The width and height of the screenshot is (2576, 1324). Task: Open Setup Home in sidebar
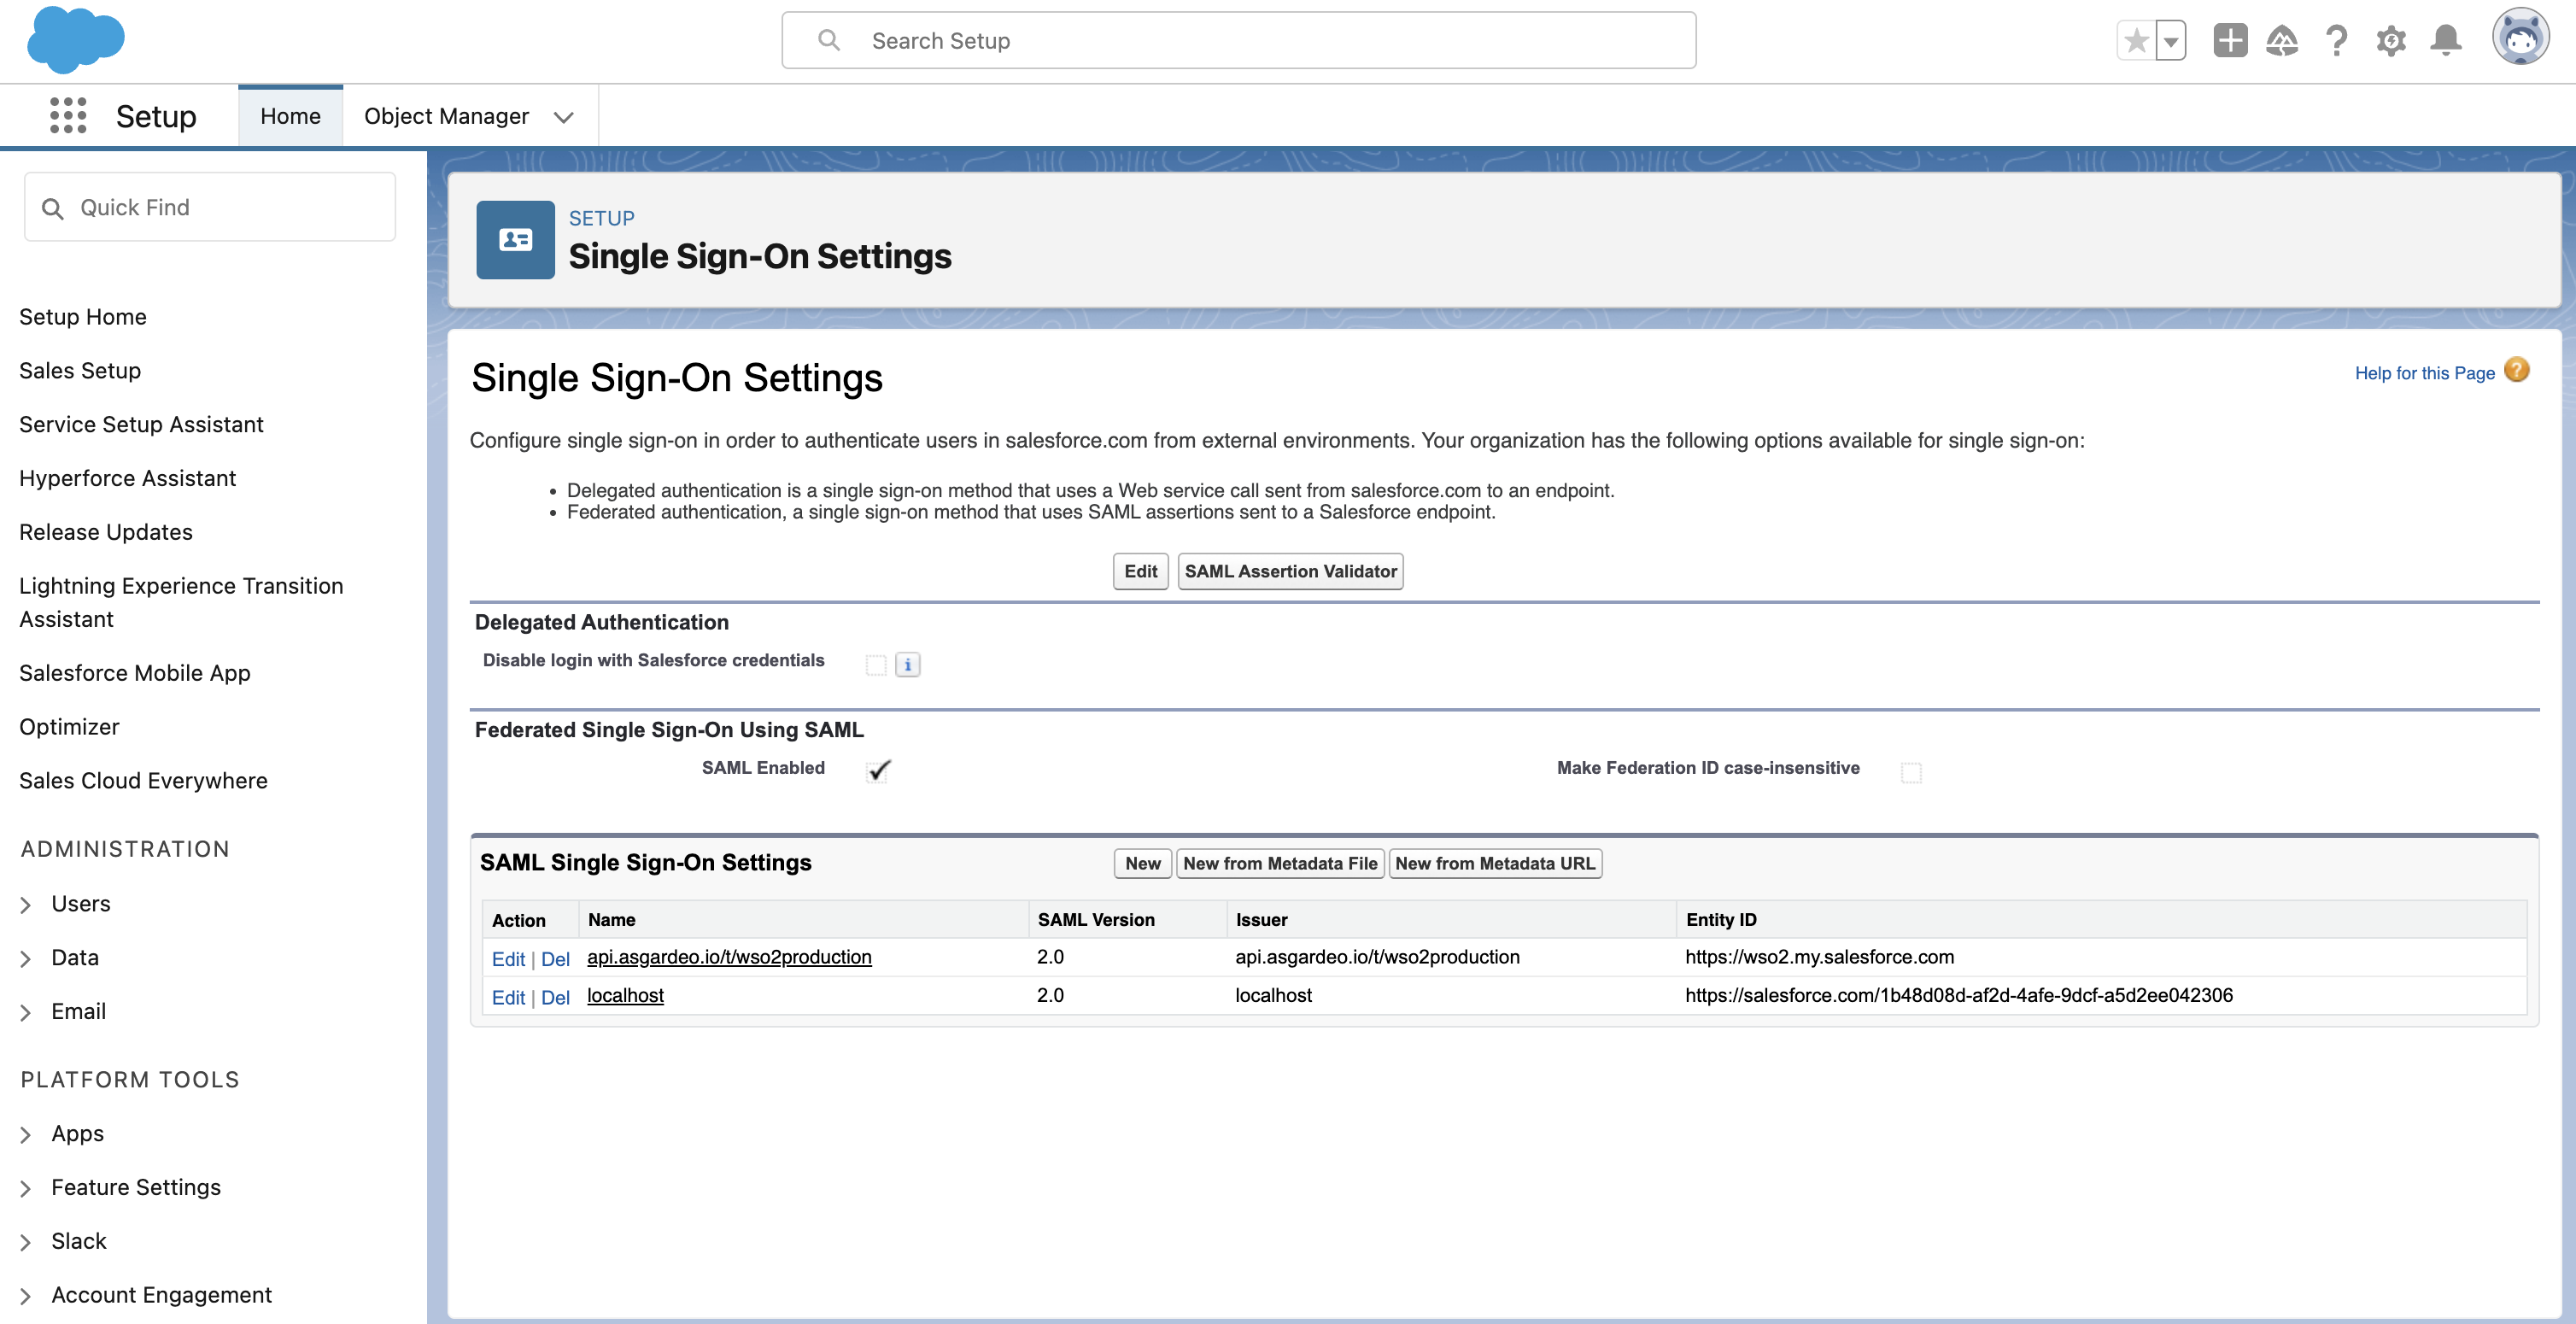tap(83, 317)
